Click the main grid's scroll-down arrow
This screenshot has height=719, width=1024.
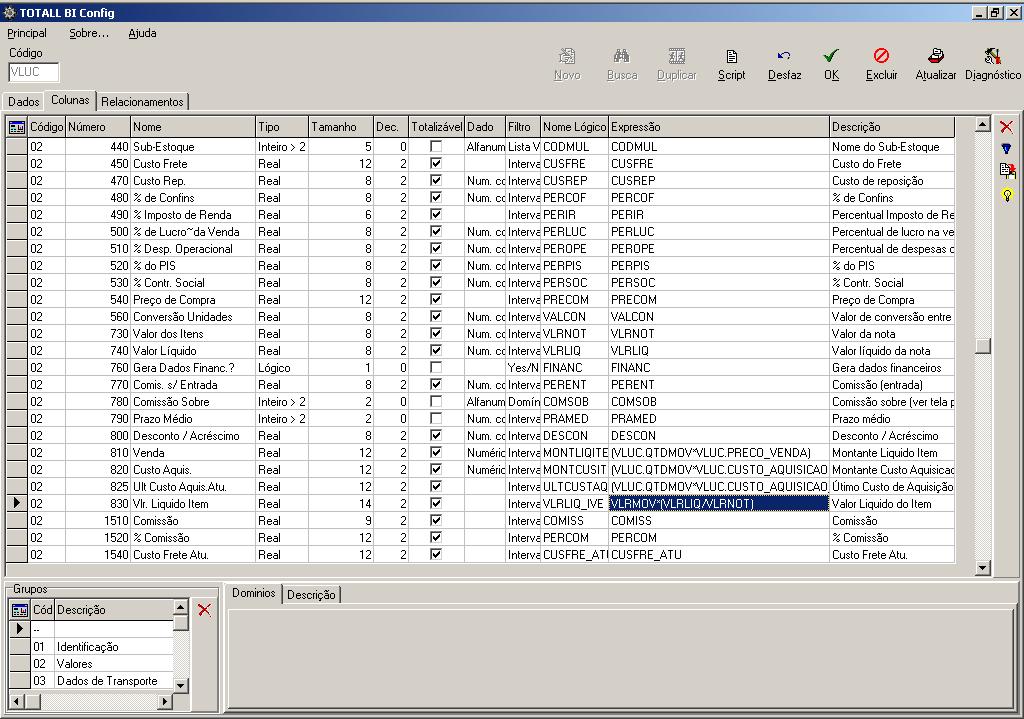click(x=982, y=567)
